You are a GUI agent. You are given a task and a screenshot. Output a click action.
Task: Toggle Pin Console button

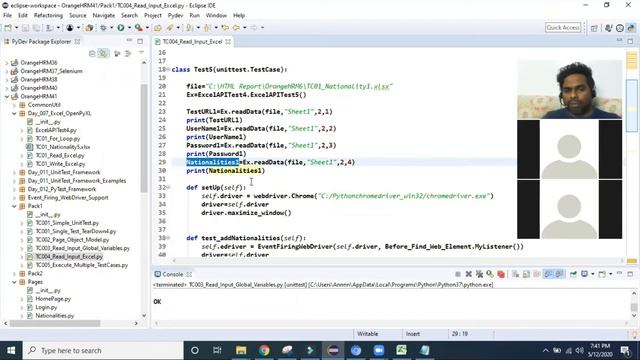[573, 274]
